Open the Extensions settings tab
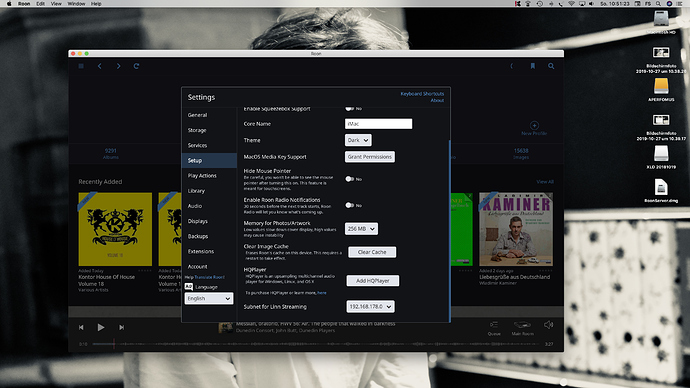Viewport: 690px width, 388px height. pyautogui.click(x=209, y=252)
